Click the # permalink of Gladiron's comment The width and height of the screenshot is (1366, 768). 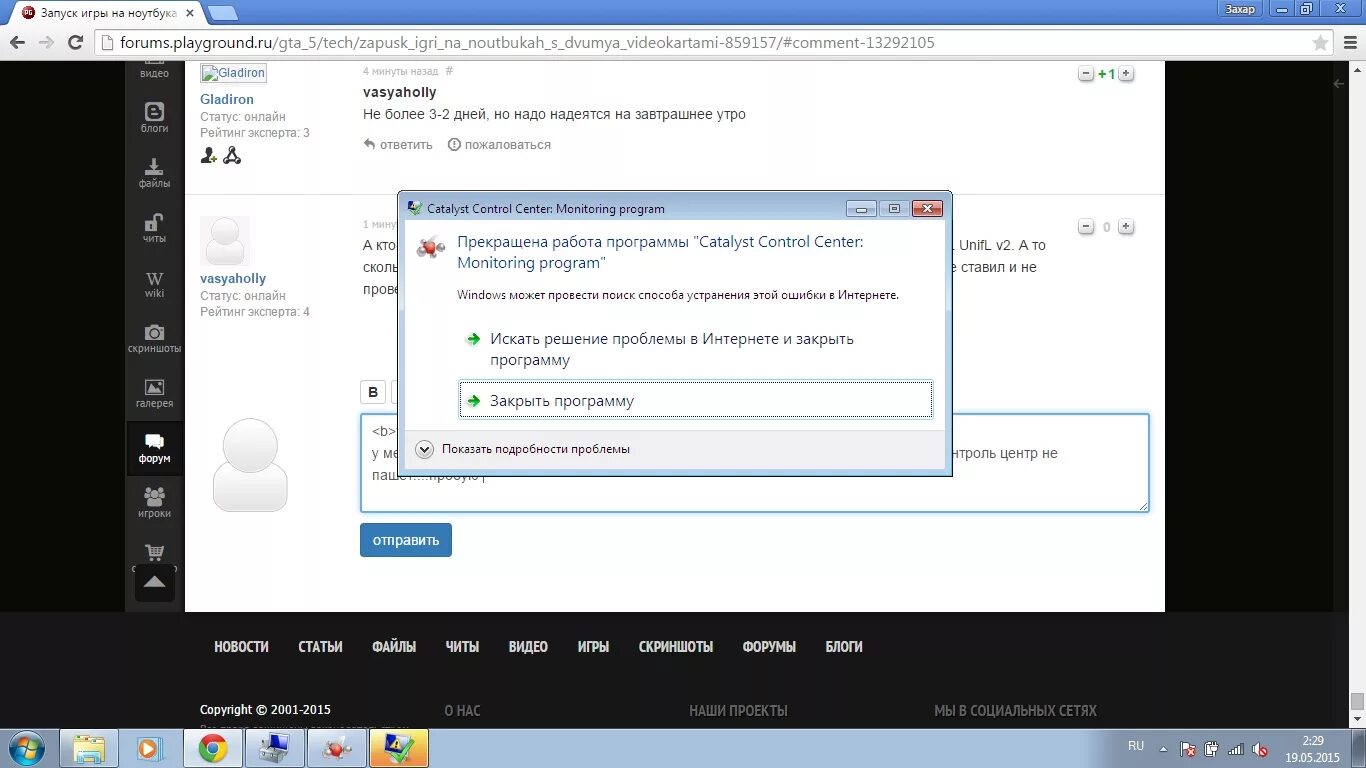[449, 71]
